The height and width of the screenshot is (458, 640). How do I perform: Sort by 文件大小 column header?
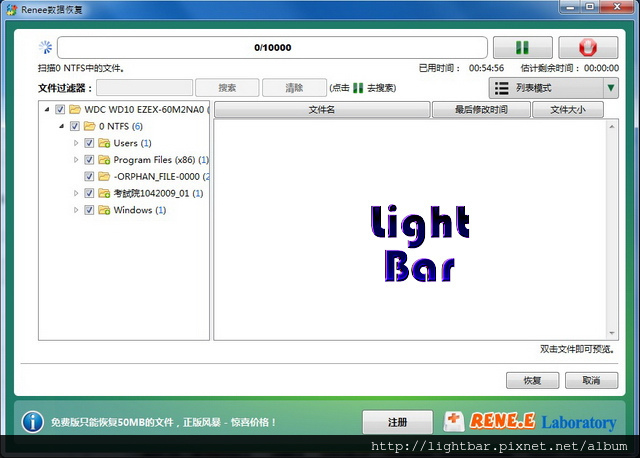pos(568,109)
